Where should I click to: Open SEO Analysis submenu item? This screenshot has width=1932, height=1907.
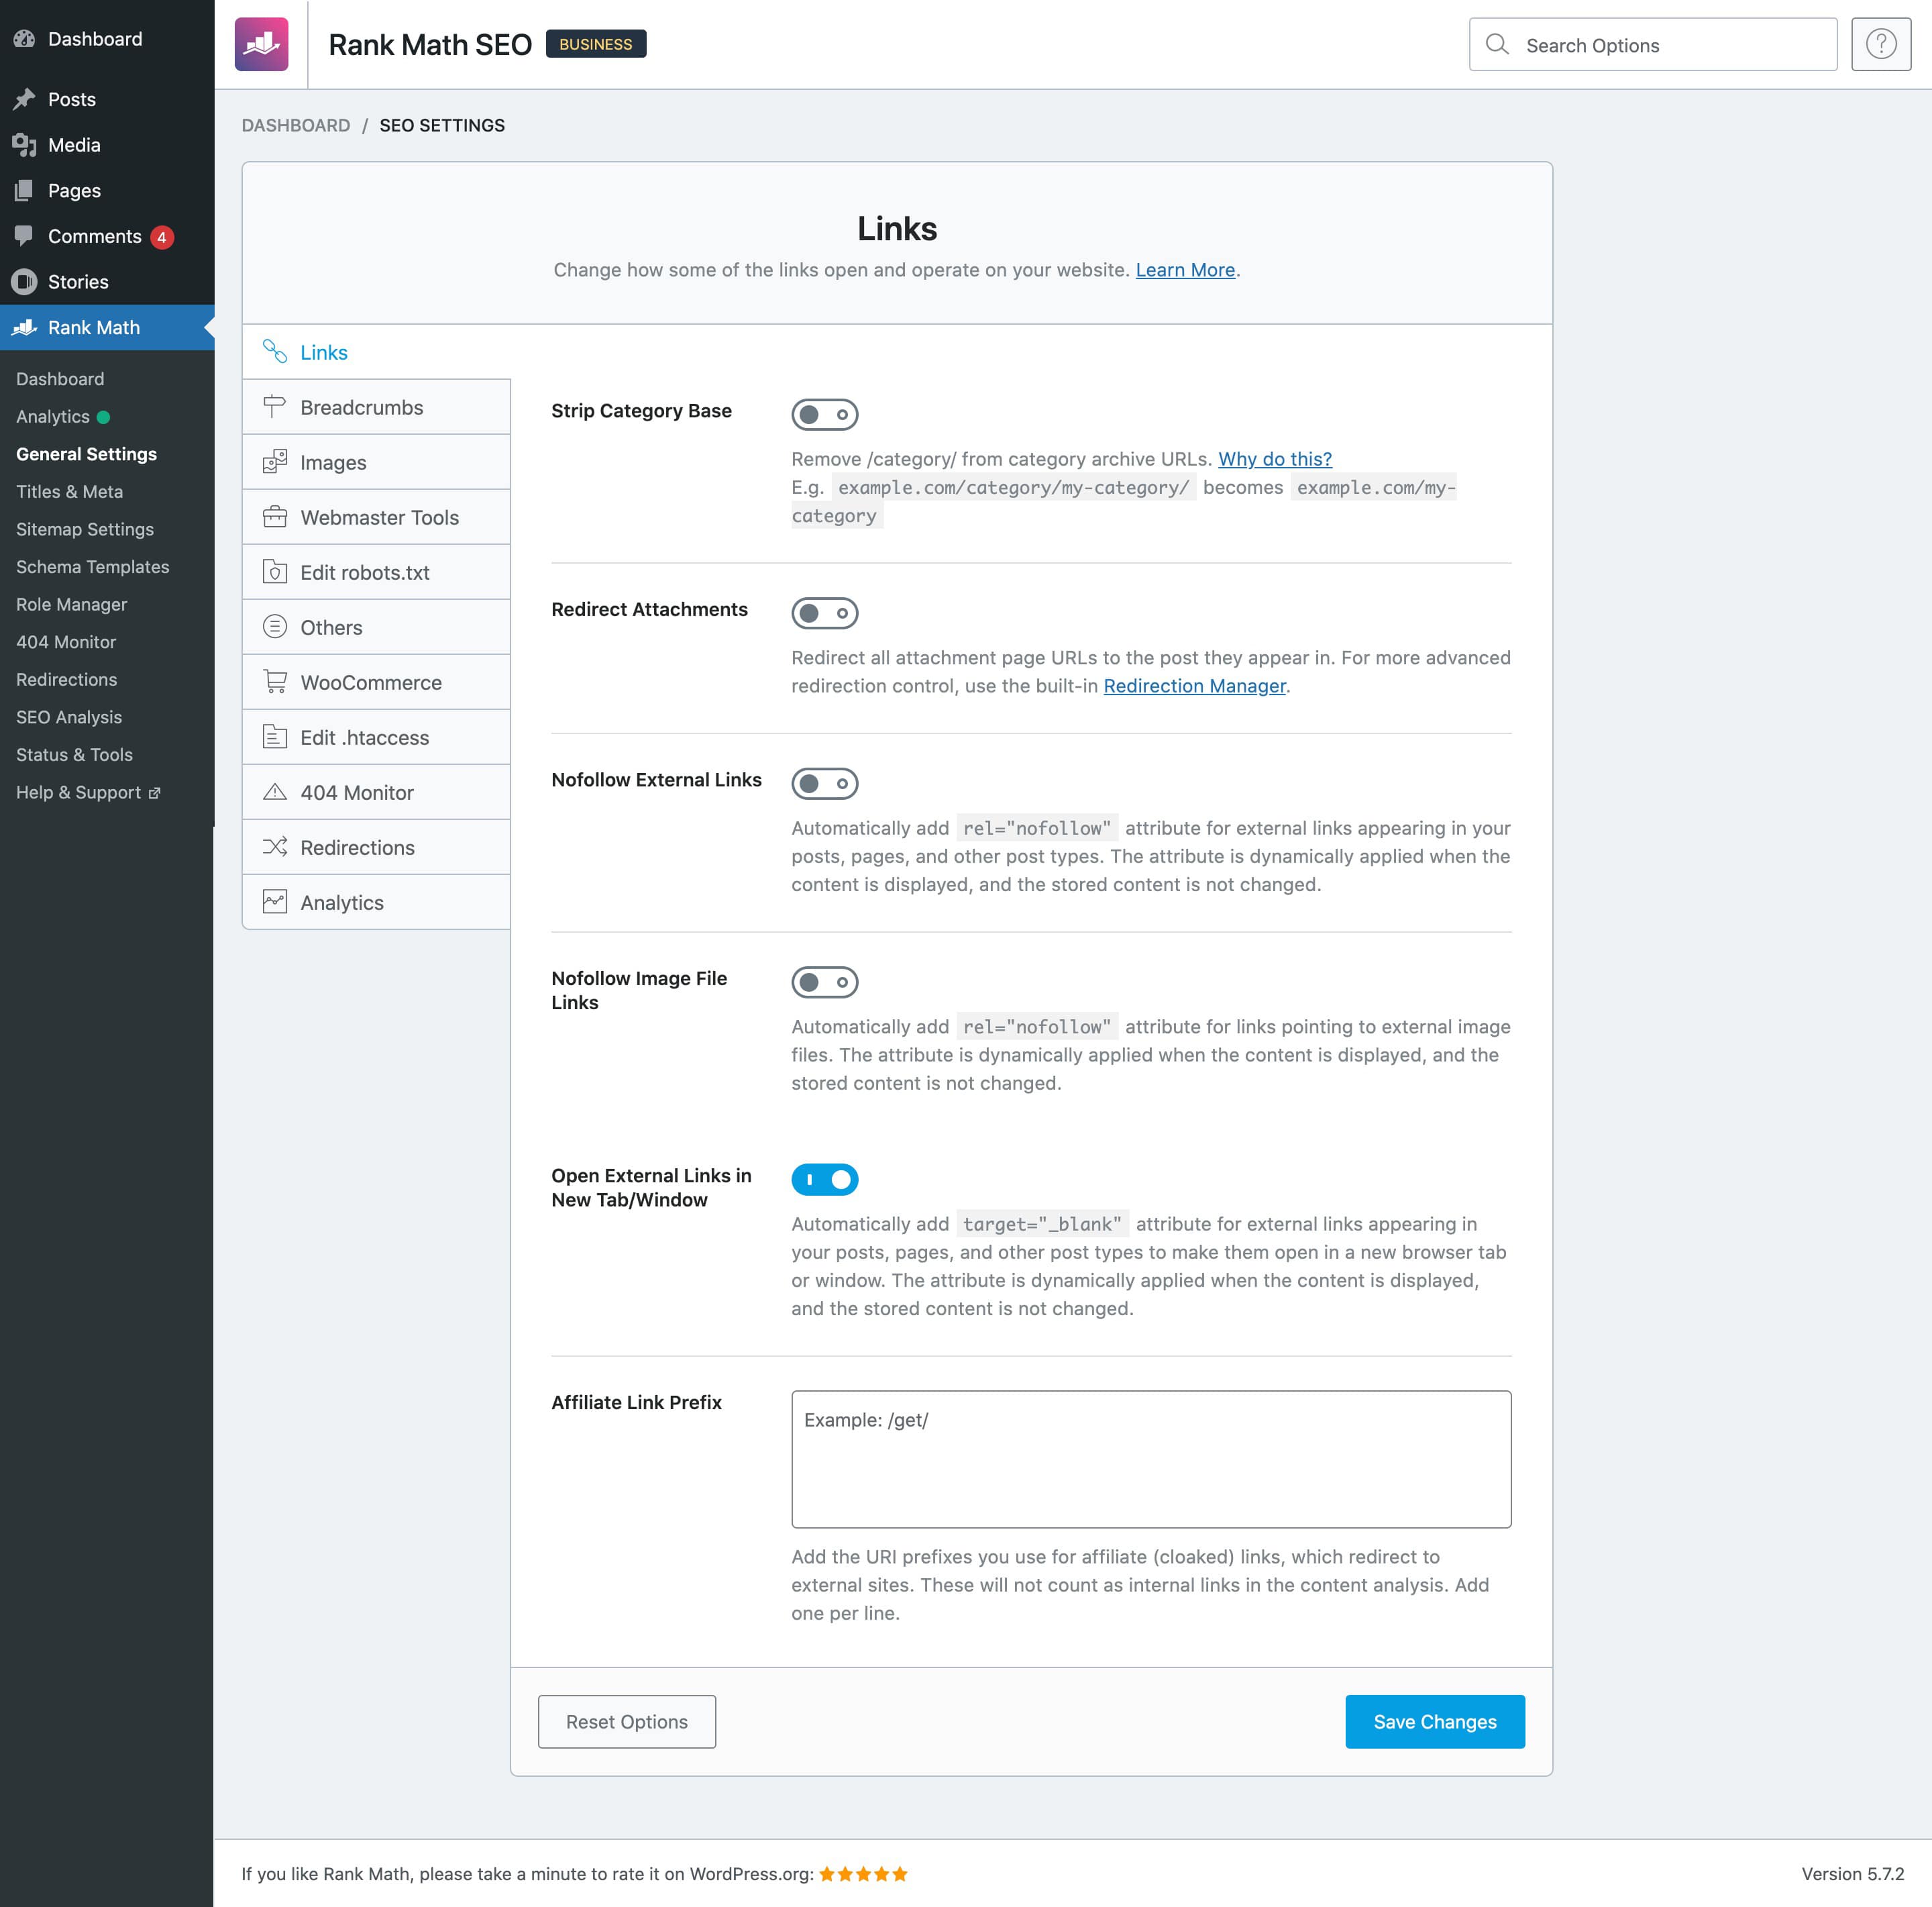[x=69, y=717]
